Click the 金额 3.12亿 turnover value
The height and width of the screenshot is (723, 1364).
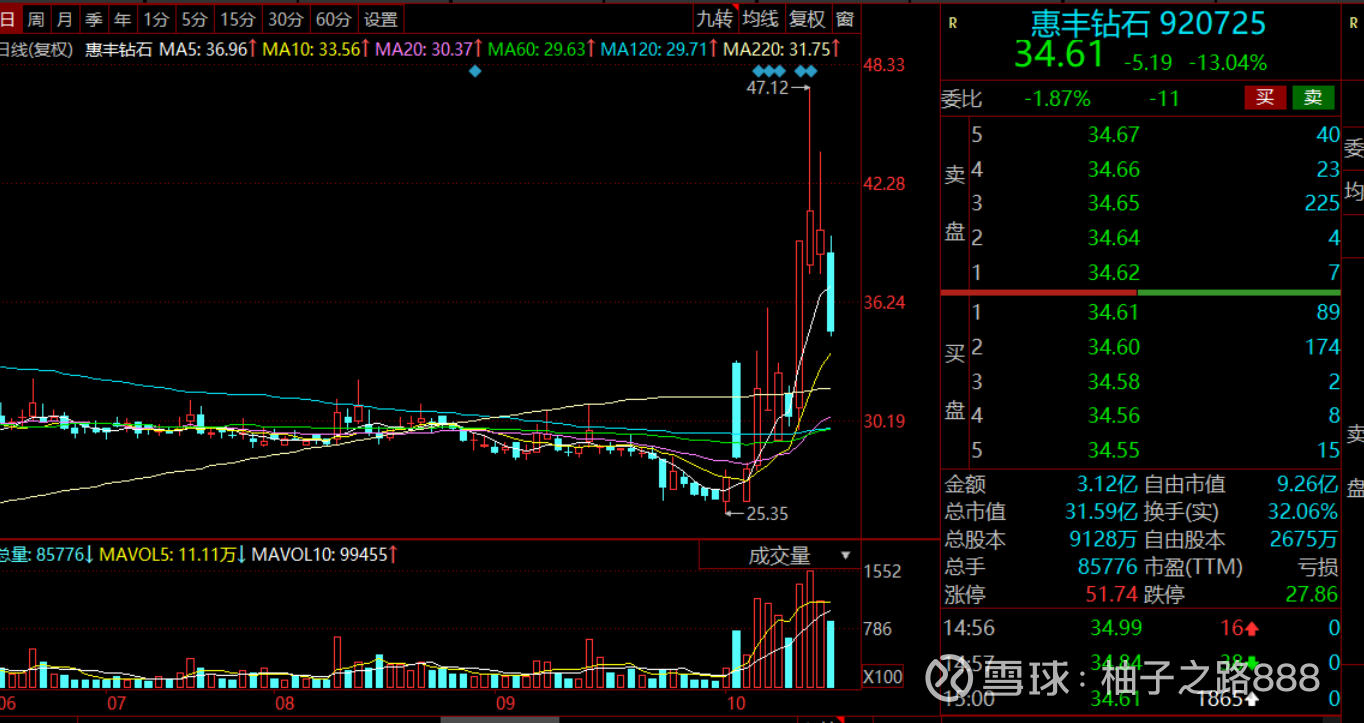[1107, 485]
